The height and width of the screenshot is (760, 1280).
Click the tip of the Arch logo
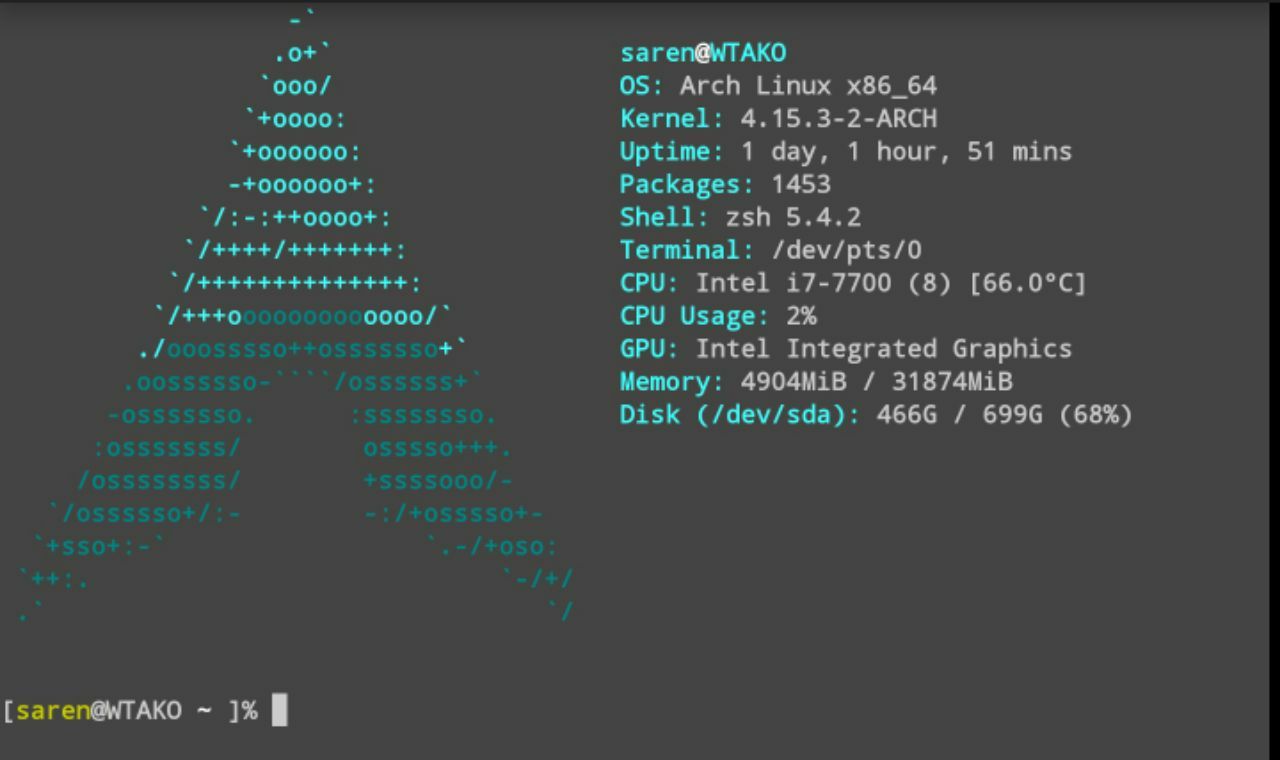click(302, 17)
